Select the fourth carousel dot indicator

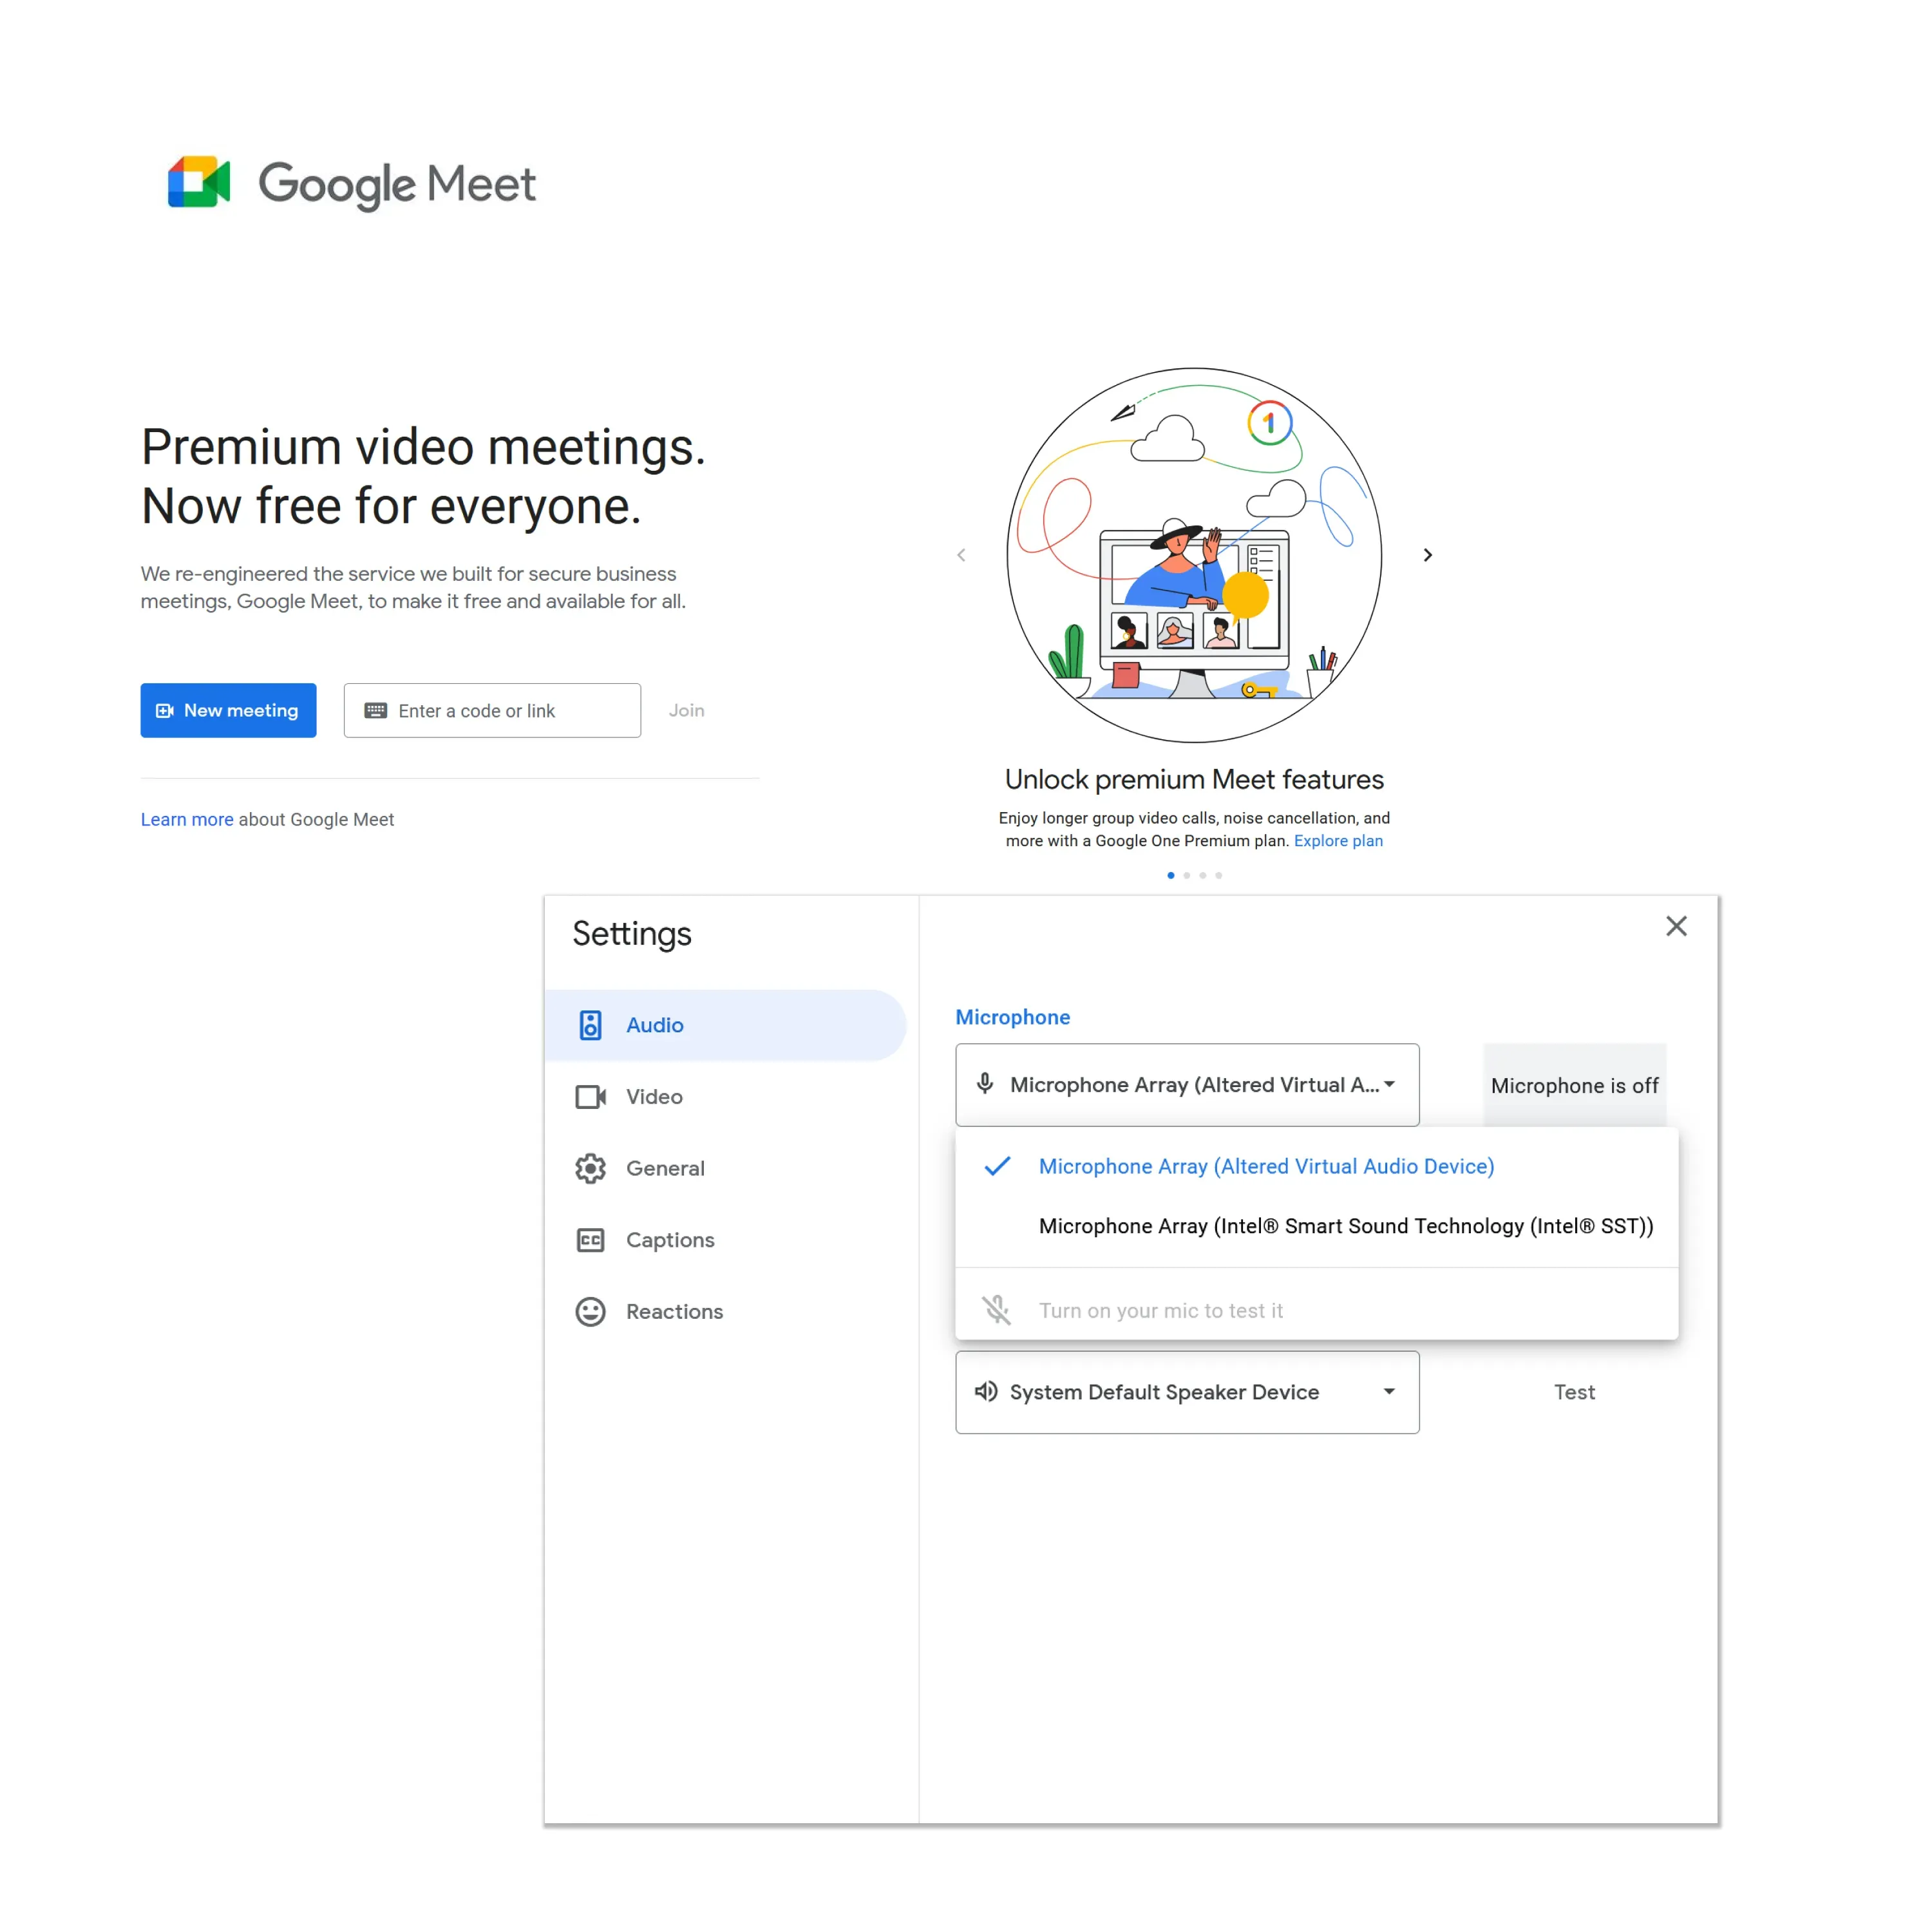pos(1218,875)
